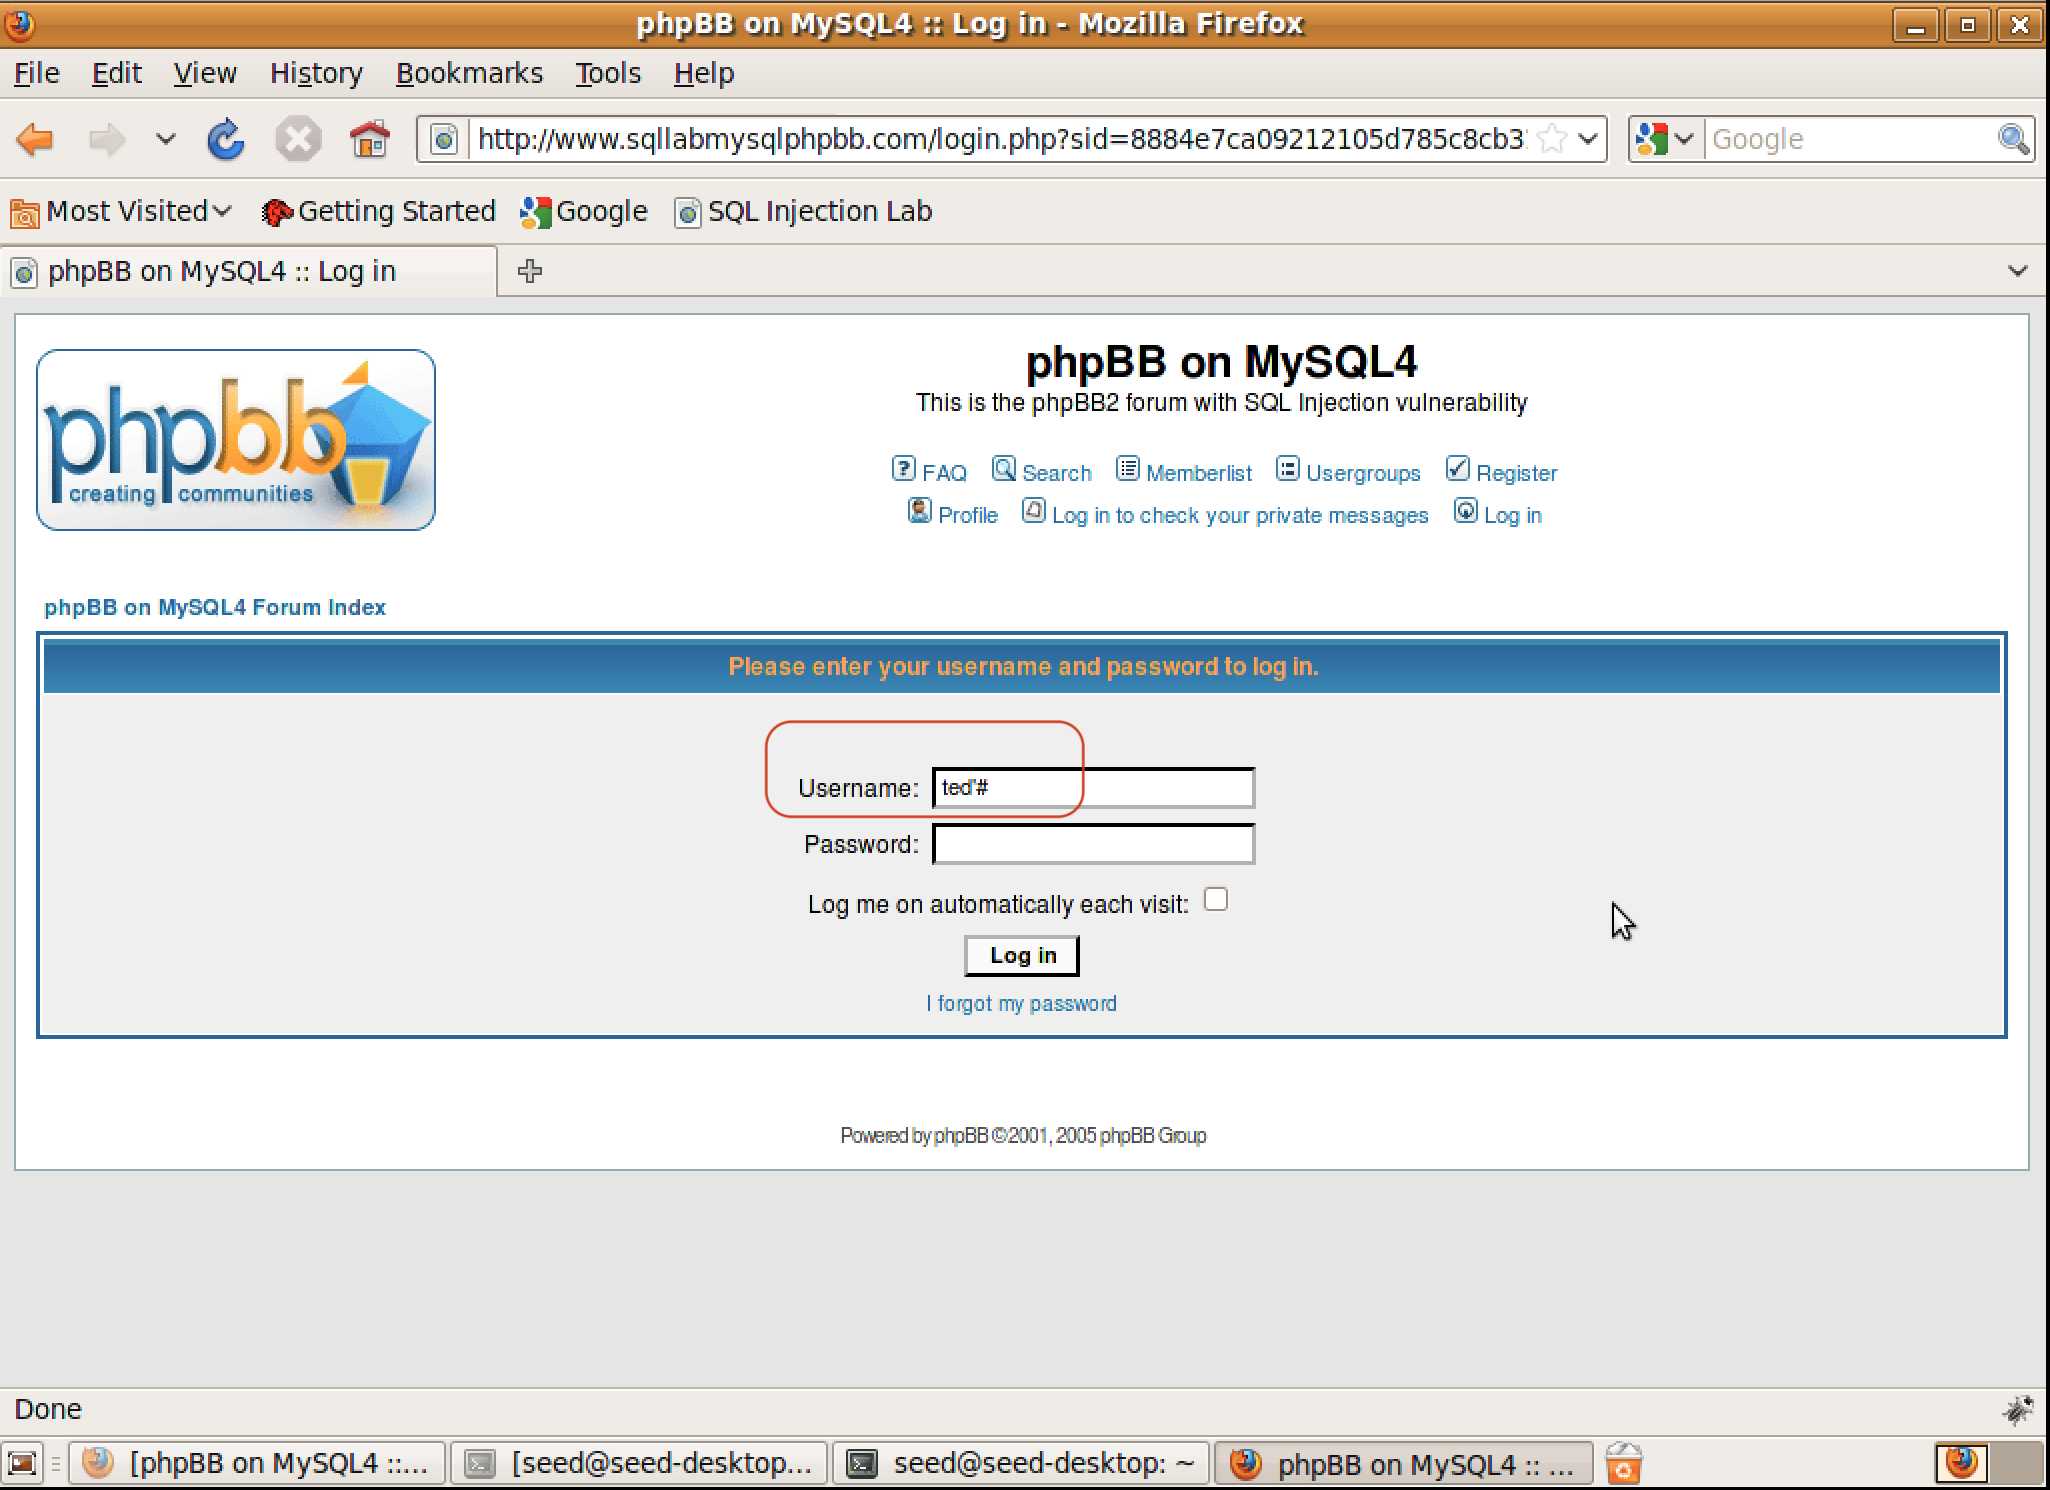Click the private messages icon
This screenshot has width=2050, height=1490.
click(1033, 511)
